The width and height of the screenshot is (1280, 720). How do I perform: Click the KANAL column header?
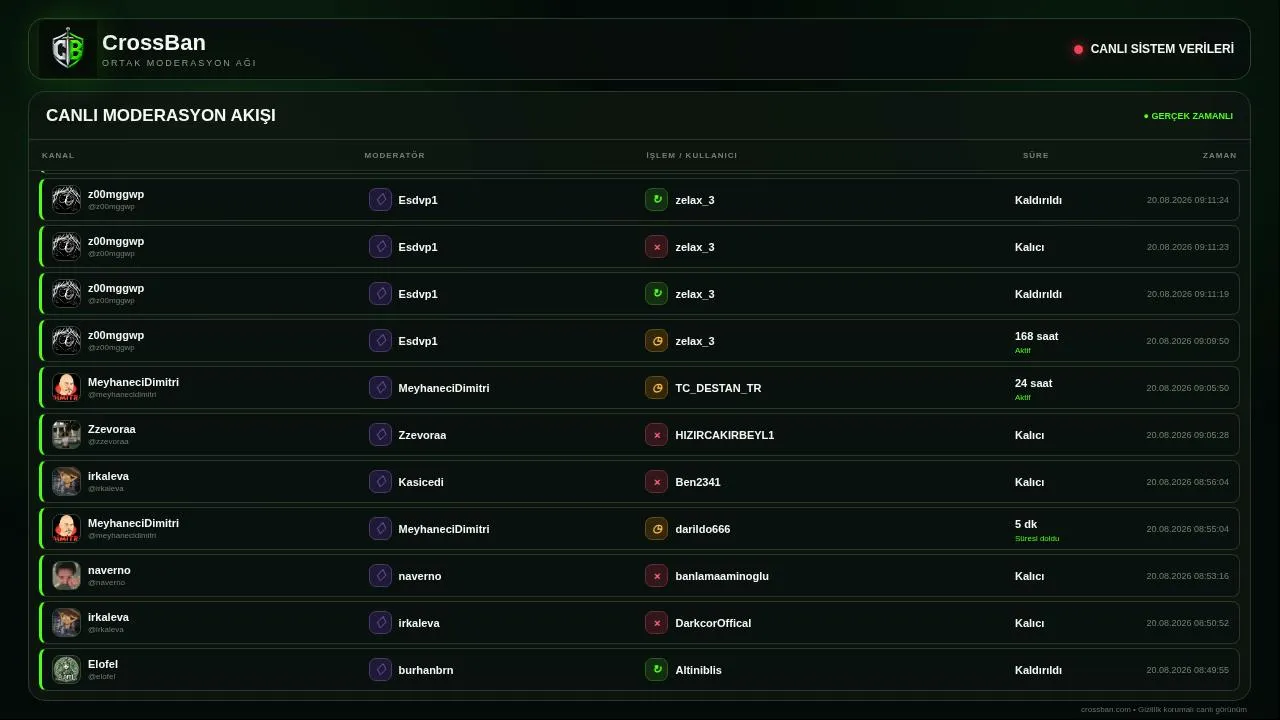click(58, 156)
